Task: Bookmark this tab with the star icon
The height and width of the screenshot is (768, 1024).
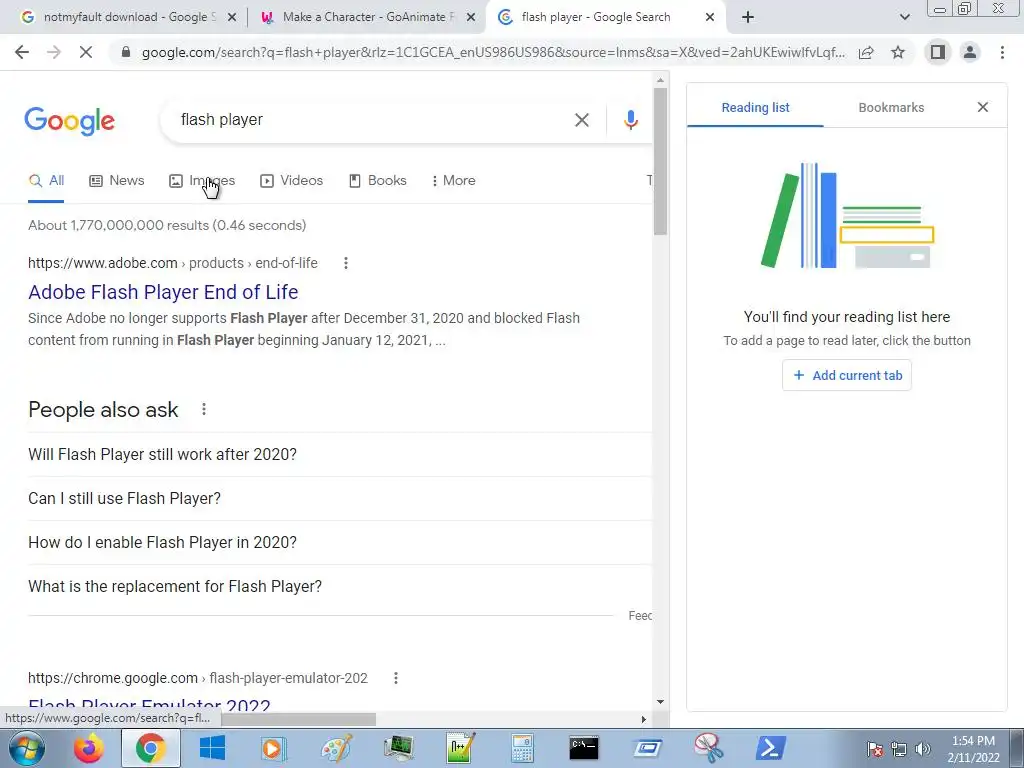Action: point(898,52)
